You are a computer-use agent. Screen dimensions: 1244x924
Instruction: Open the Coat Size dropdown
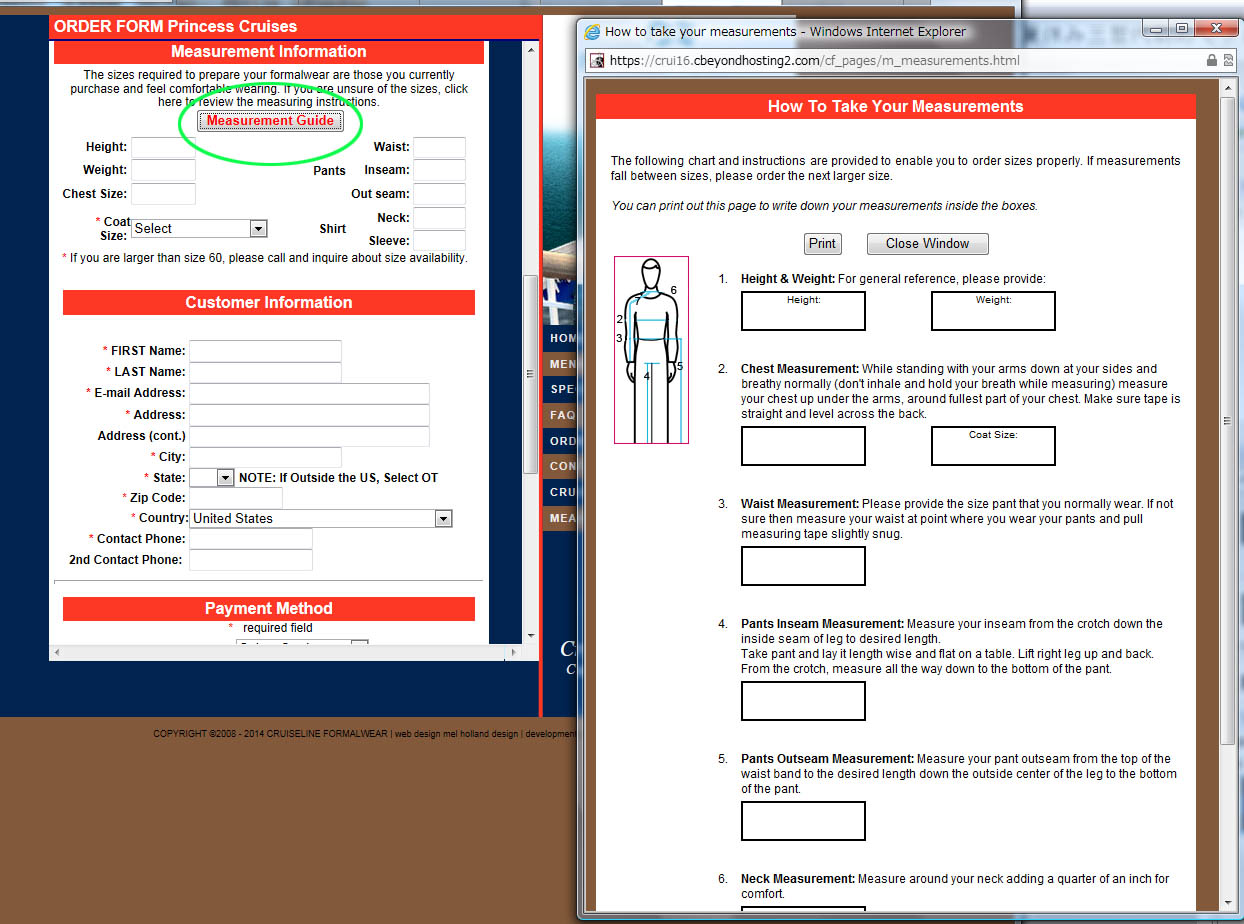[199, 228]
